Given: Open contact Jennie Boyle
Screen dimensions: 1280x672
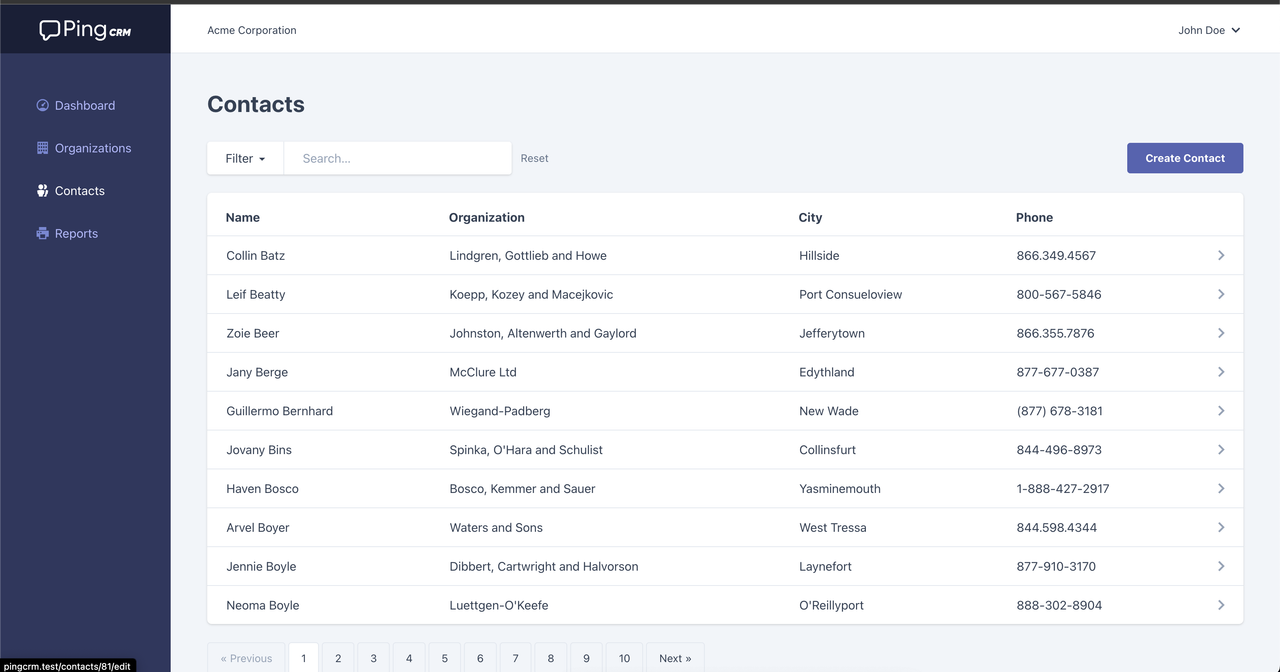Looking at the screenshot, I should point(261,567).
